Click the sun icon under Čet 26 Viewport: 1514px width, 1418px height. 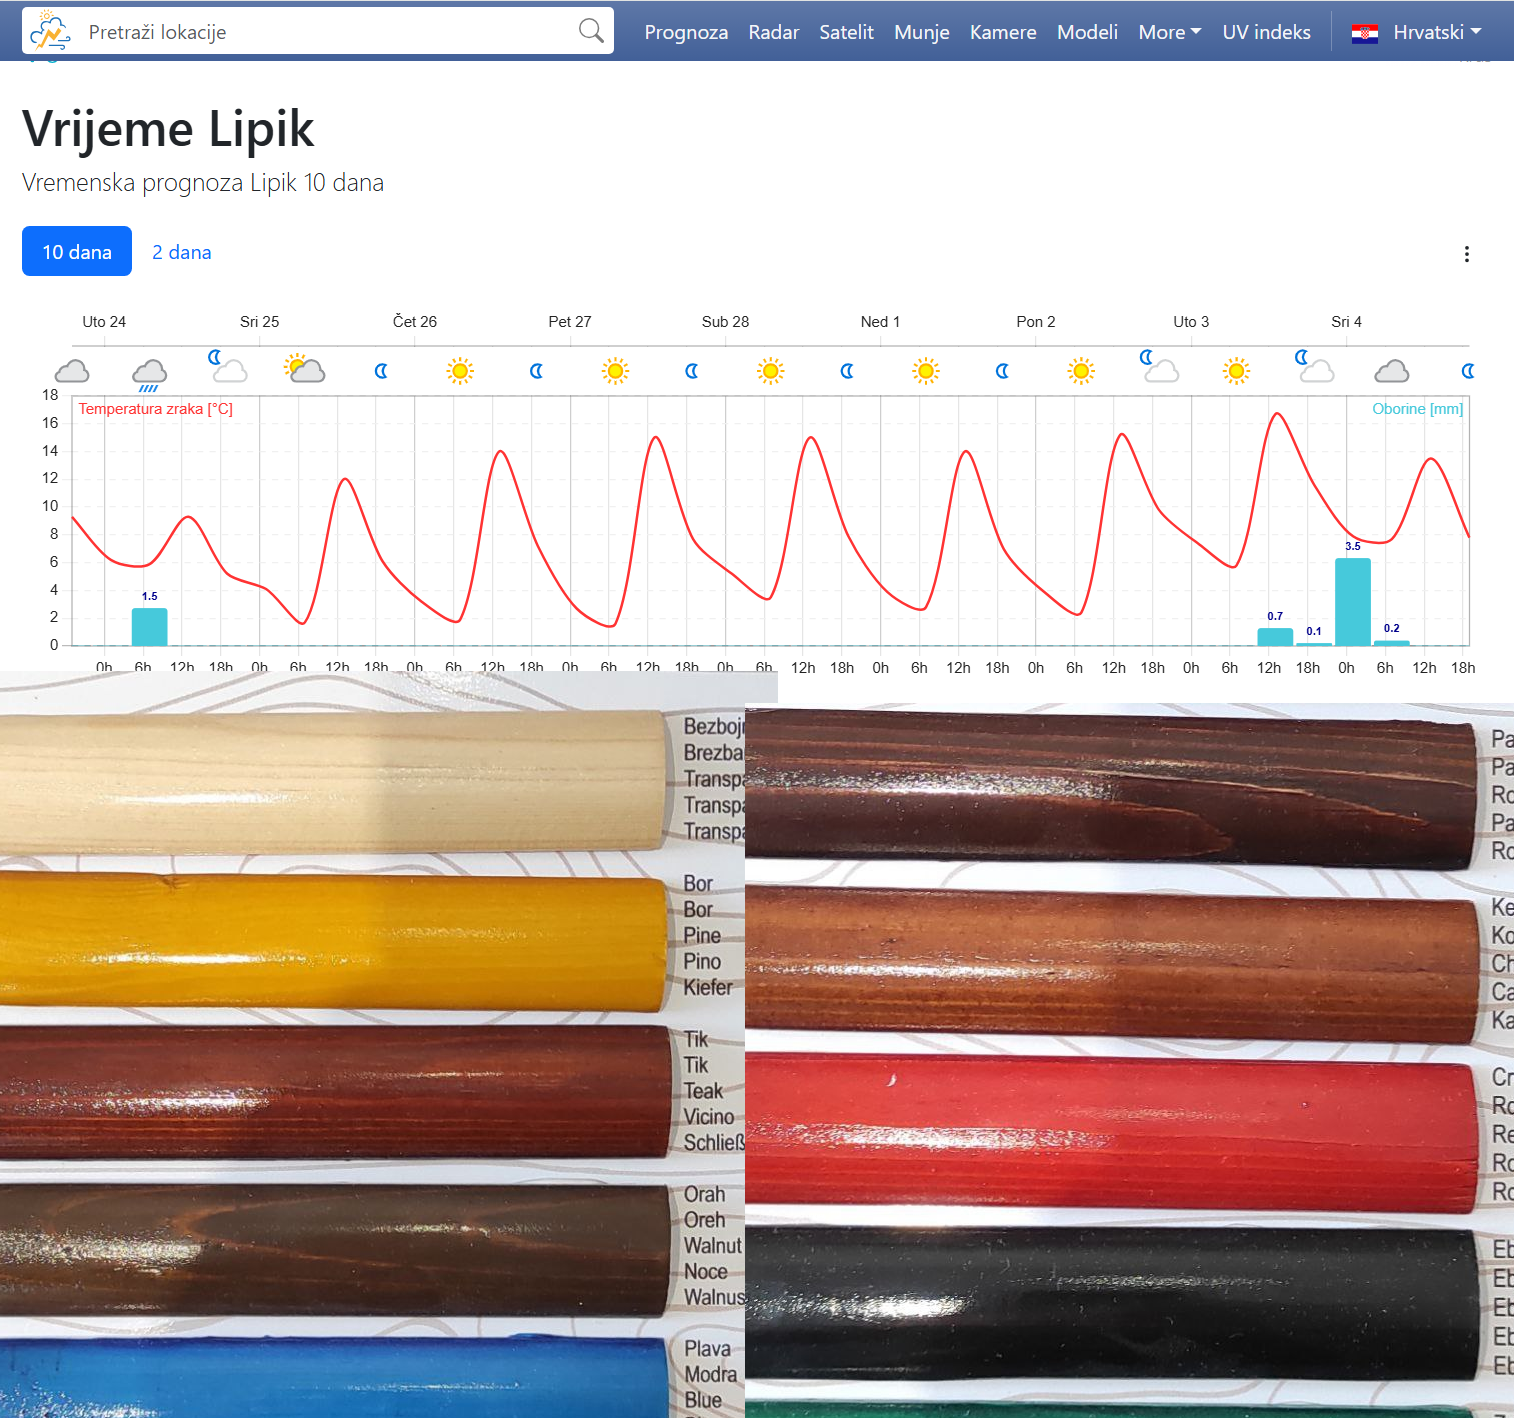coord(460,371)
